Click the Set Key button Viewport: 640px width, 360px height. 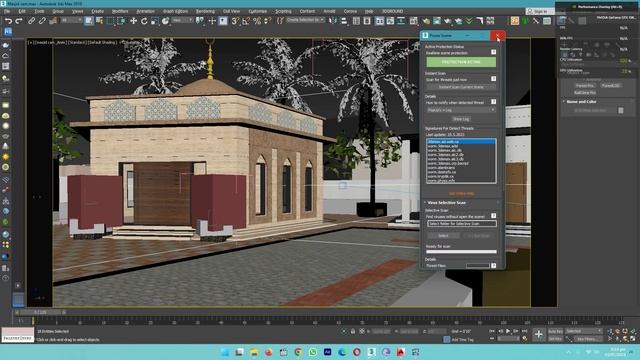(x=555, y=339)
